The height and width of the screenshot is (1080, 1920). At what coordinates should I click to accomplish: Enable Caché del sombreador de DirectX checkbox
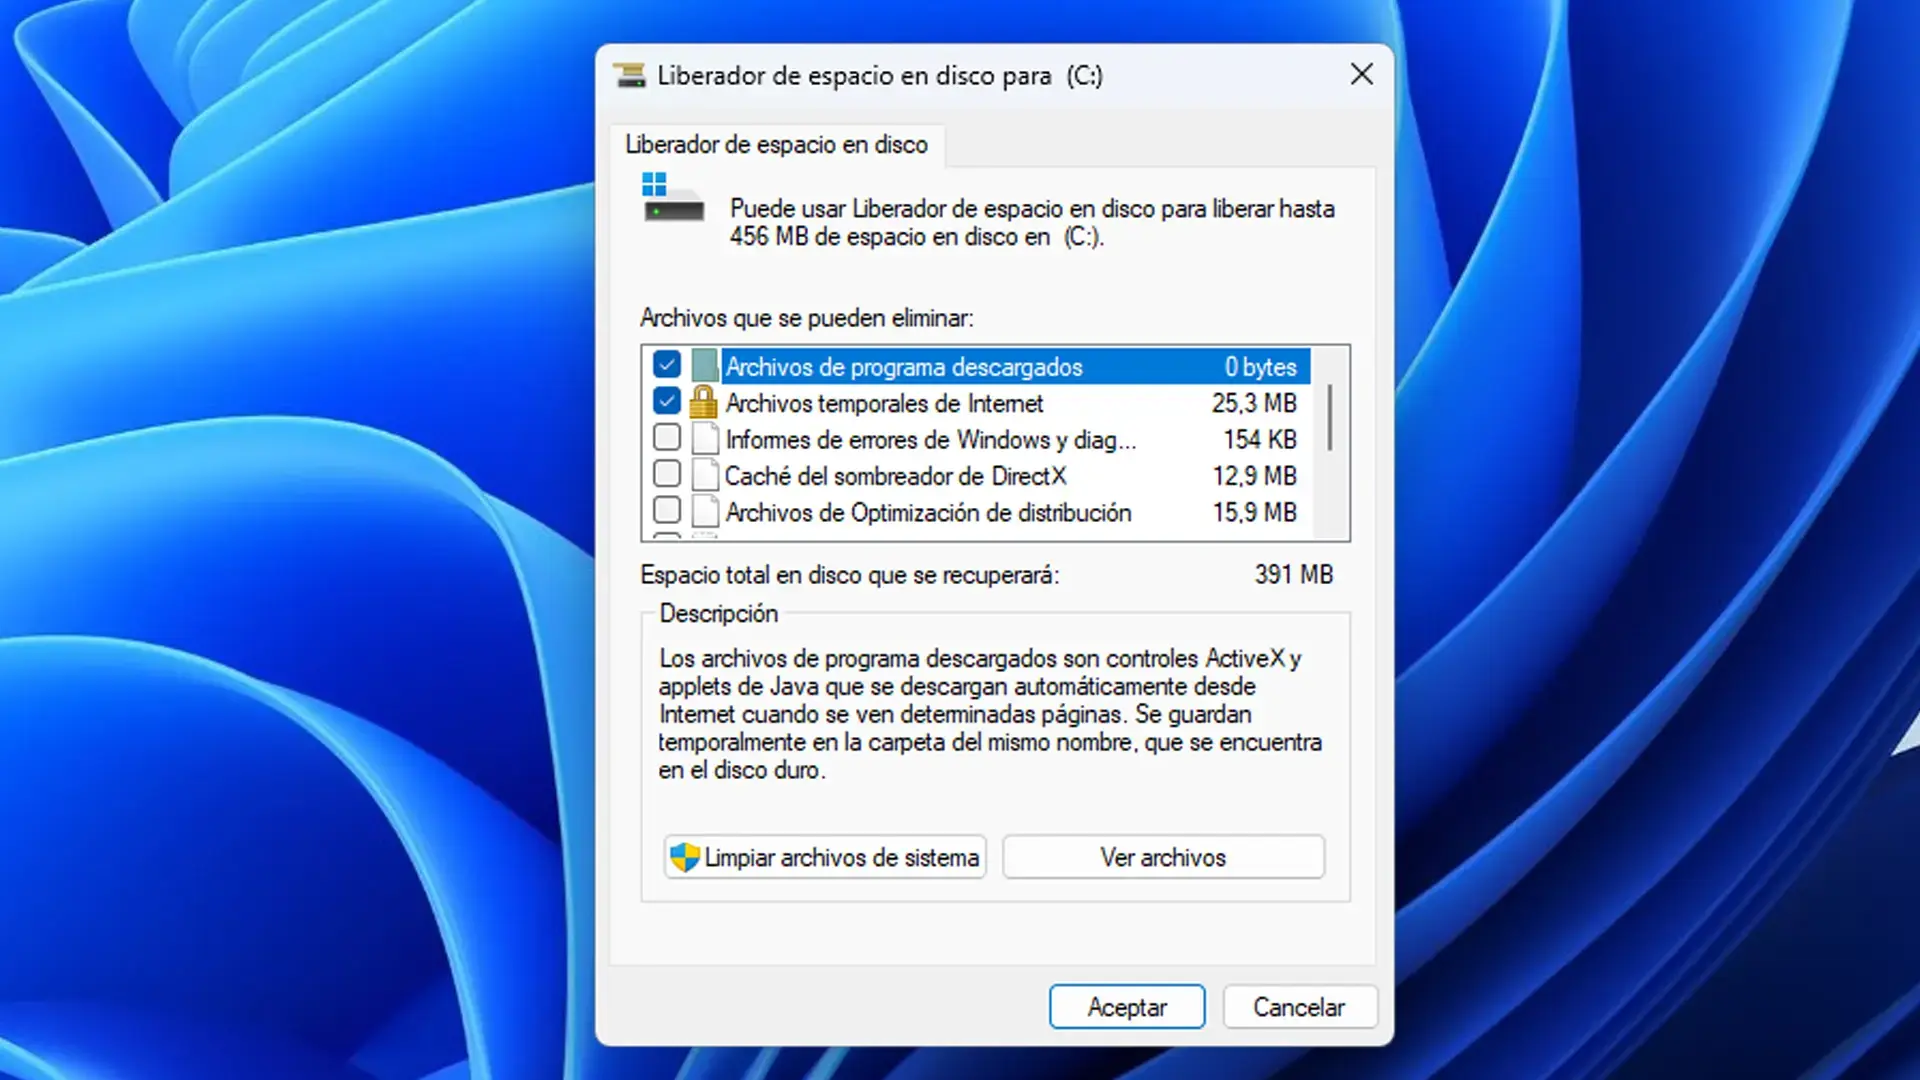(x=667, y=474)
